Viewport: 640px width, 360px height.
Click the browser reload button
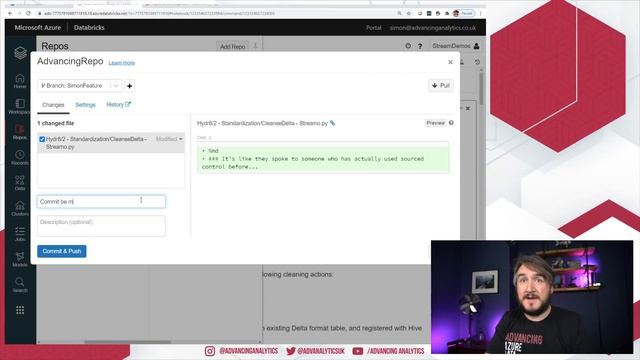coord(28,13)
